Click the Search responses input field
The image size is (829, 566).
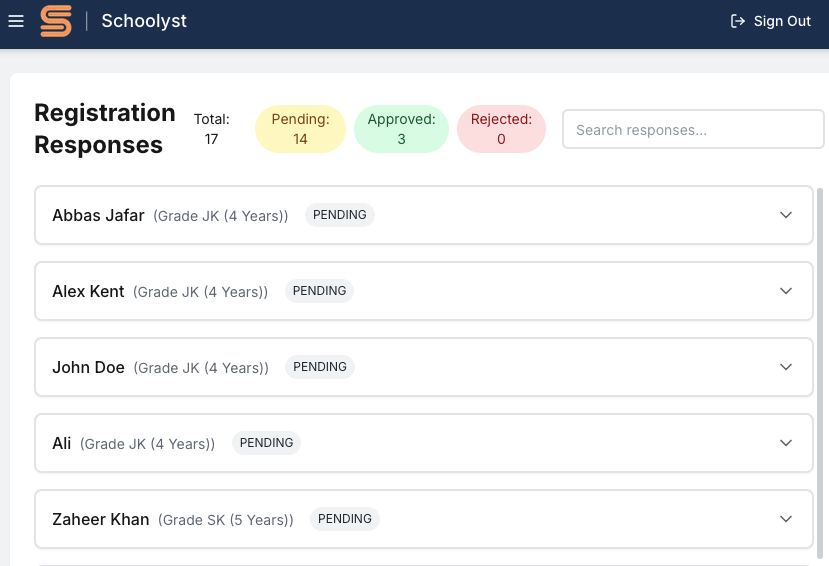693,129
